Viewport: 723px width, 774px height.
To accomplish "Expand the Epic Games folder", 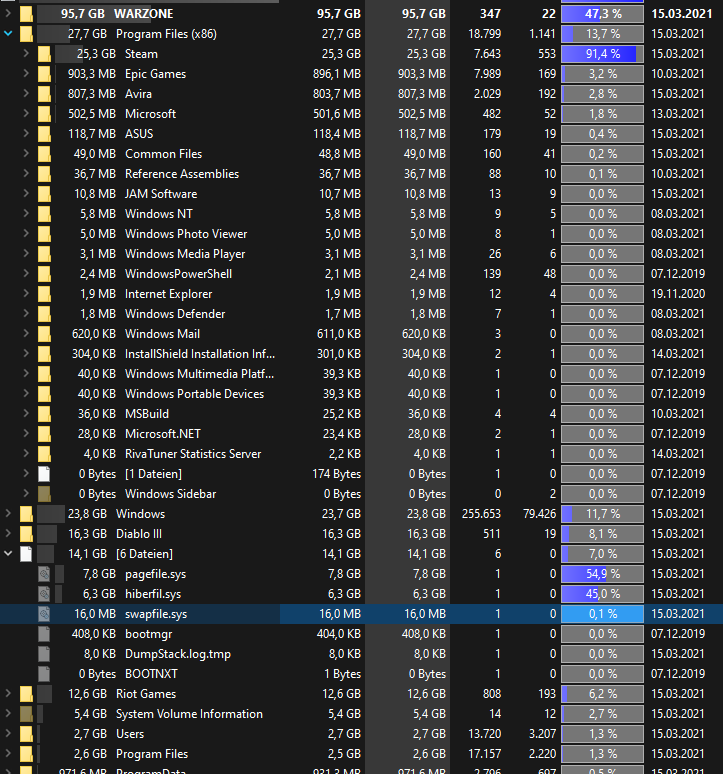I will (26, 74).
